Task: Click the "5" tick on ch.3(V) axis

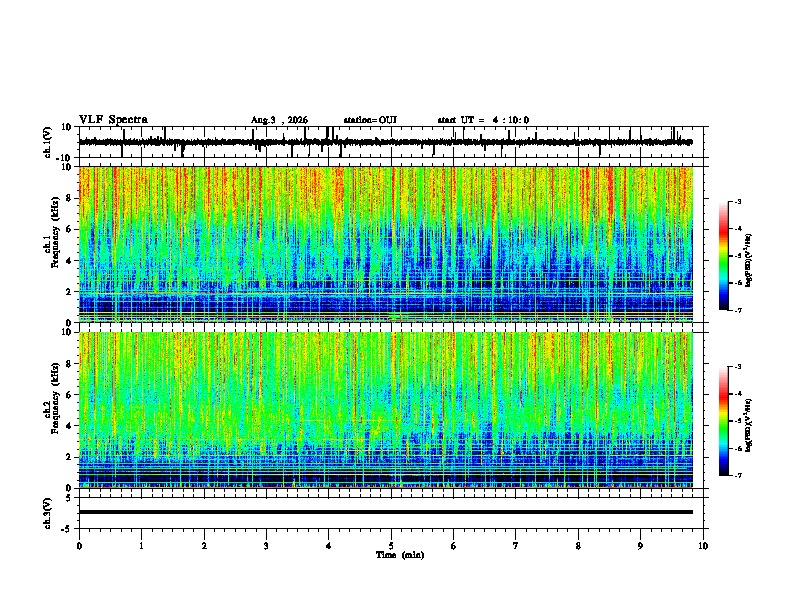Action: pyautogui.click(x=69, y=498)
